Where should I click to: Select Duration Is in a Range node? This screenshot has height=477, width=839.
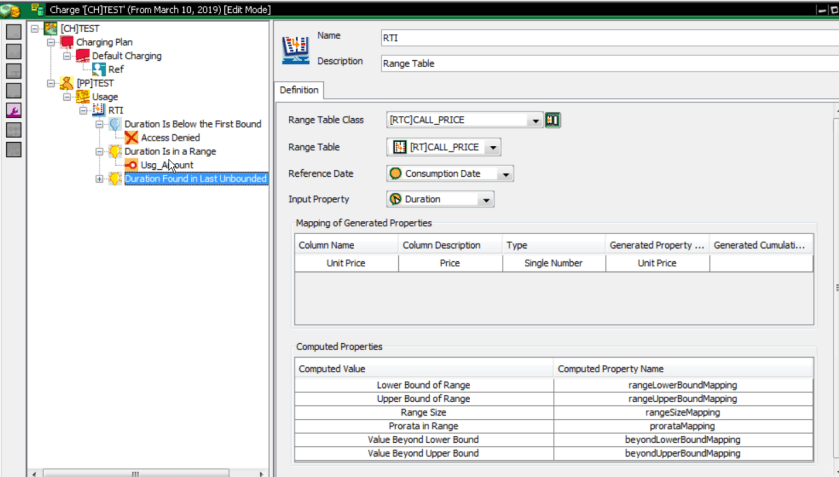169,152
